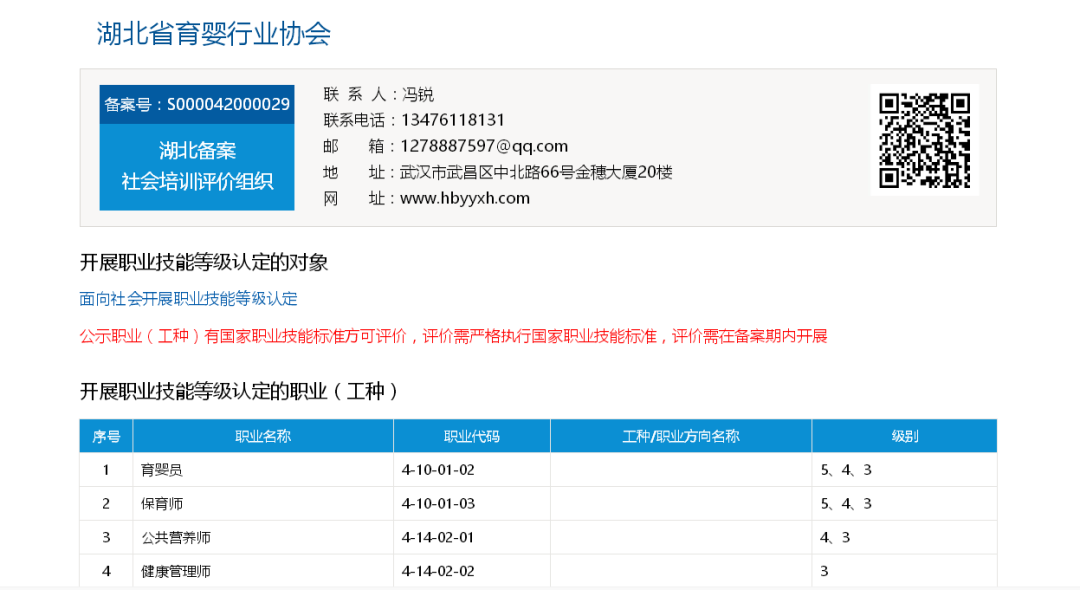The image size is (1080, 590).
Task: Select the 育婴员 table cell
Action: [x=263, y=470]
